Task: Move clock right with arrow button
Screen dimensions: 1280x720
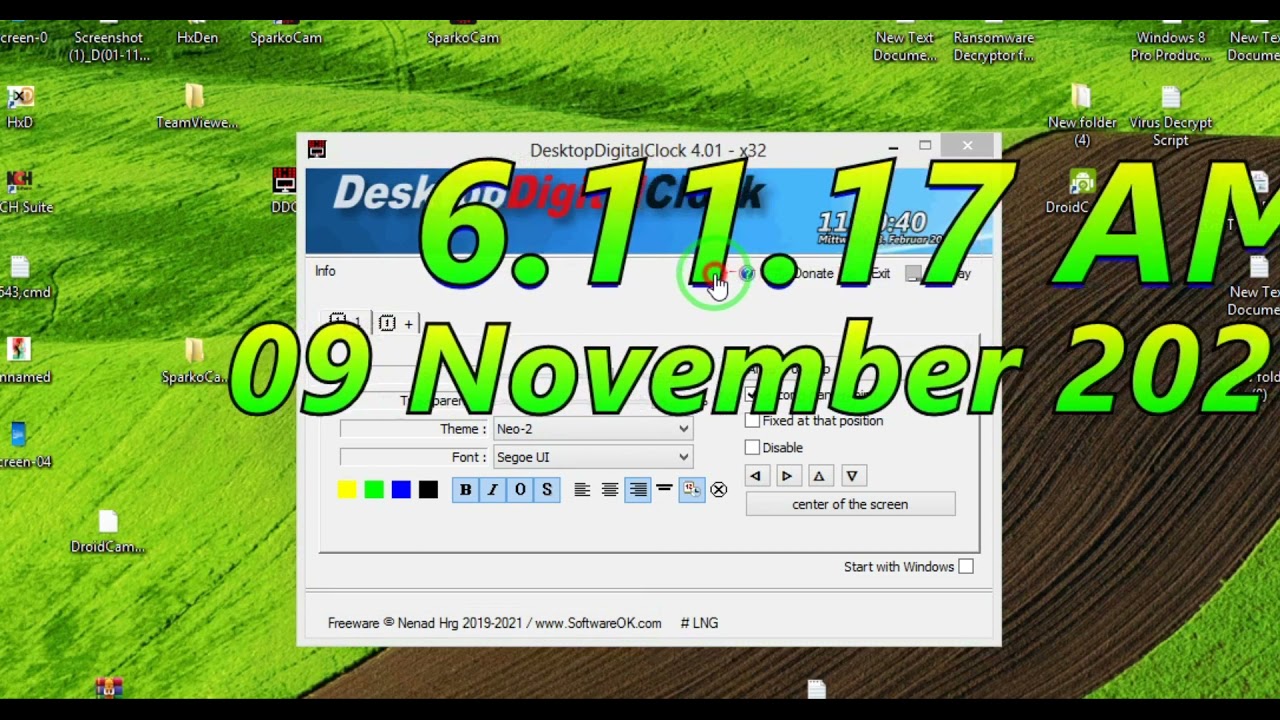Action: click(x=787, y=477)
